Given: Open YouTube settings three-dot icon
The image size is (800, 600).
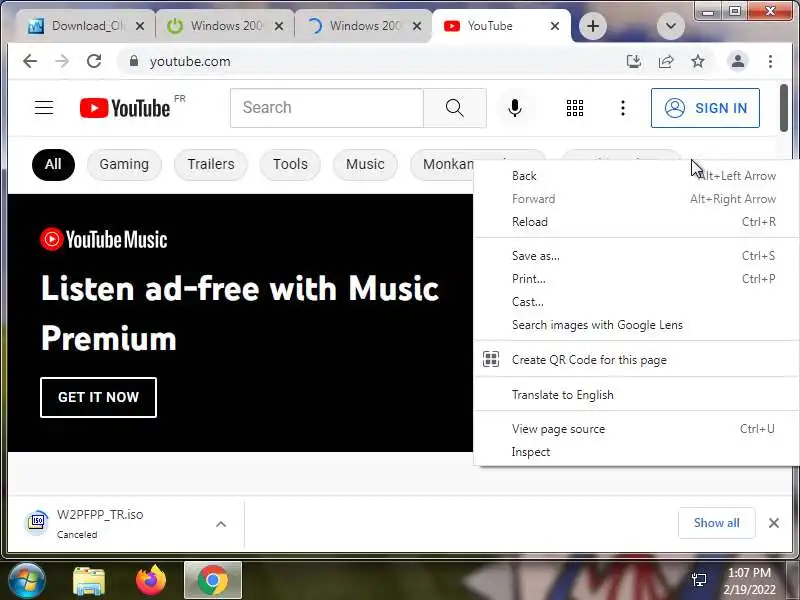Looking at the screenshot, I should (622, 108).
